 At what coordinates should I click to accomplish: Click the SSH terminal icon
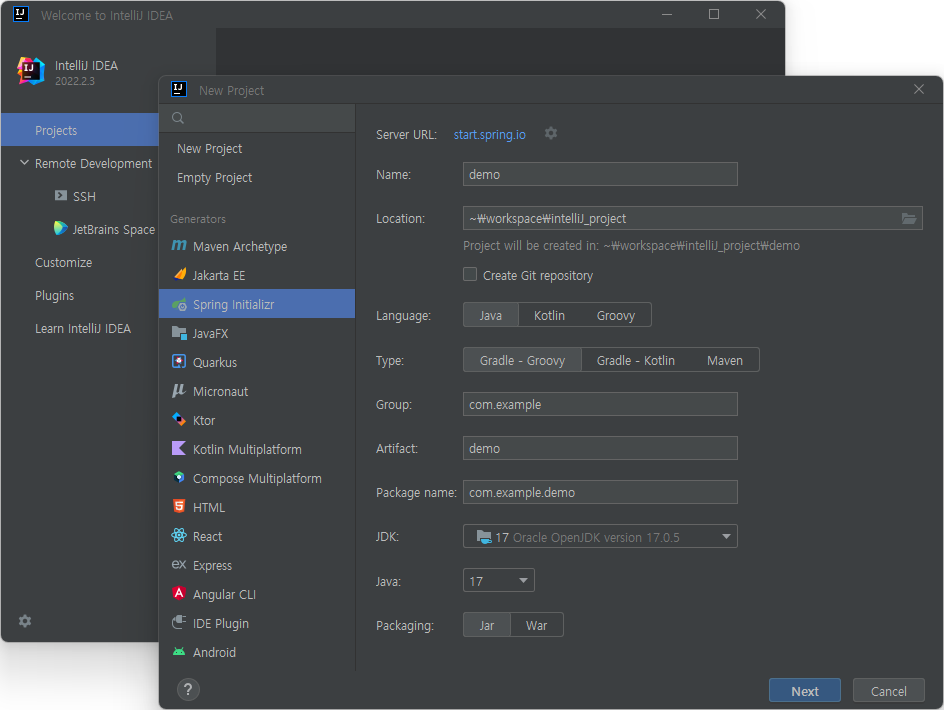[61, 196]
